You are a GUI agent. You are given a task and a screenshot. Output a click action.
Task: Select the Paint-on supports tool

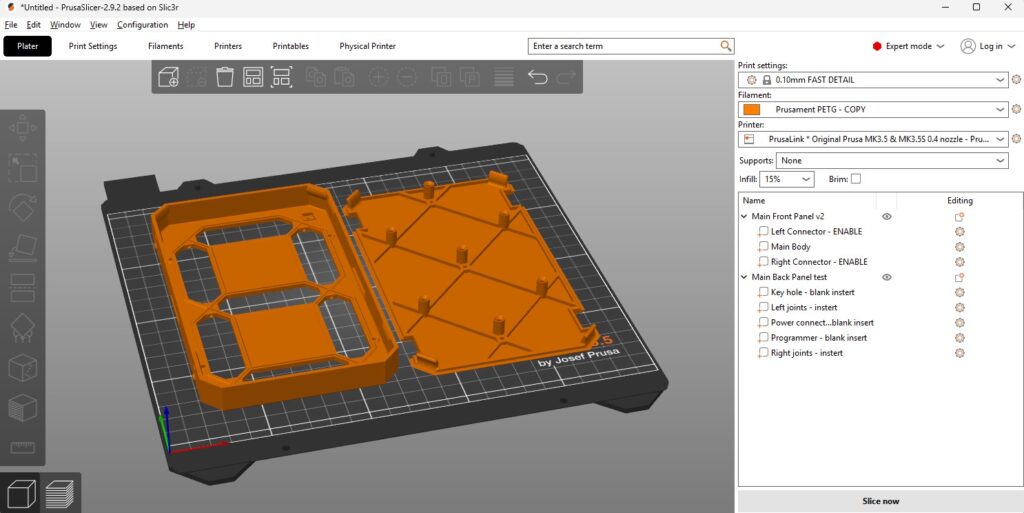point(23,328)
